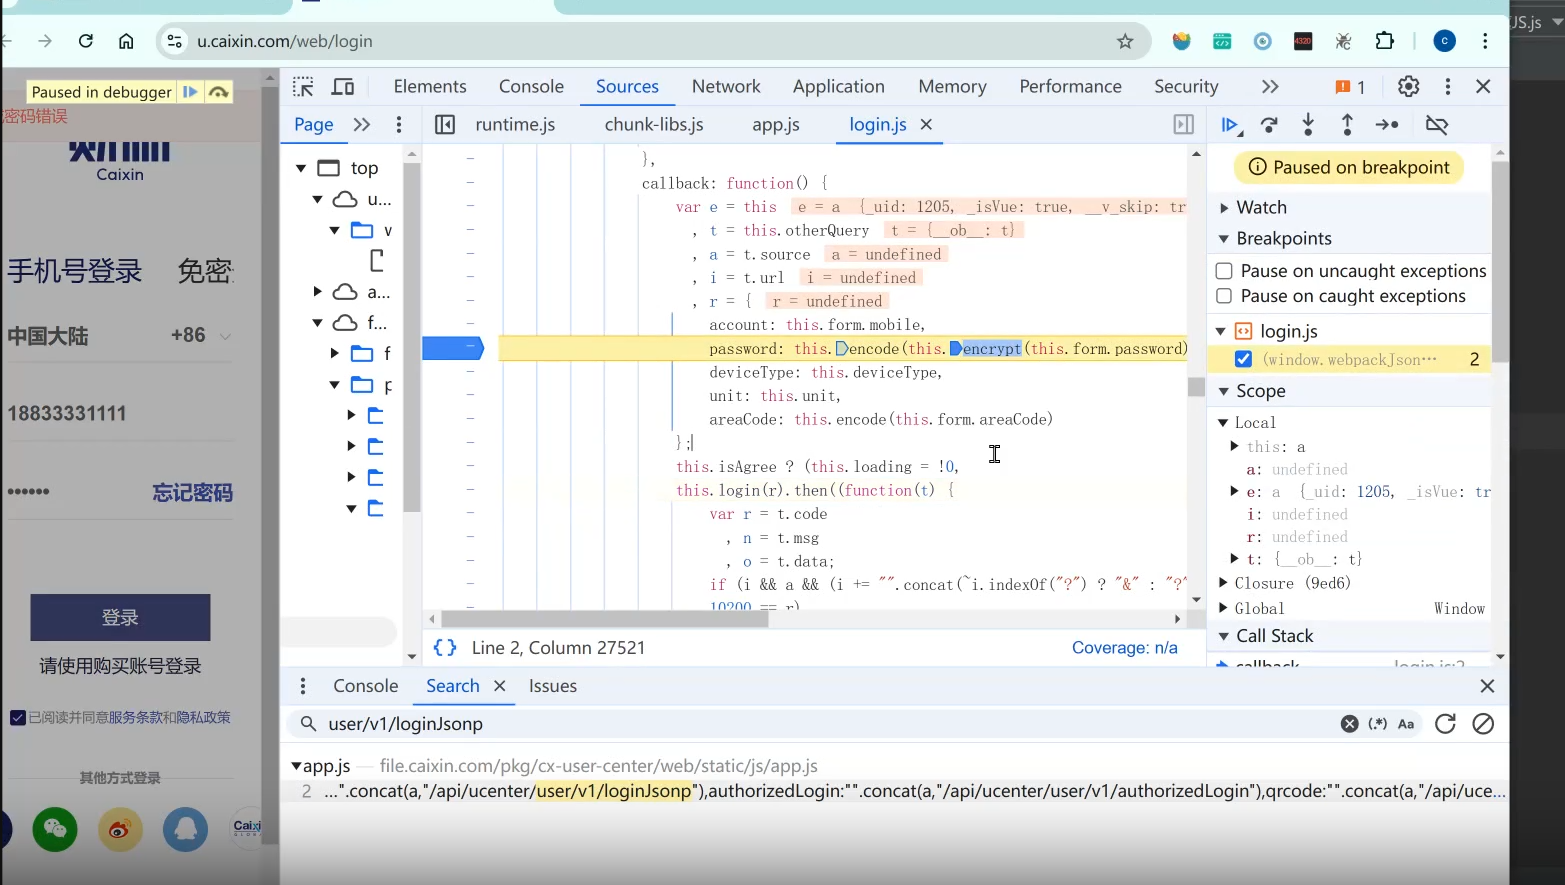The height and width of the screenshot is (885, 1565).
Task: Open the app.js file tab
Action: tap(776, 125)
